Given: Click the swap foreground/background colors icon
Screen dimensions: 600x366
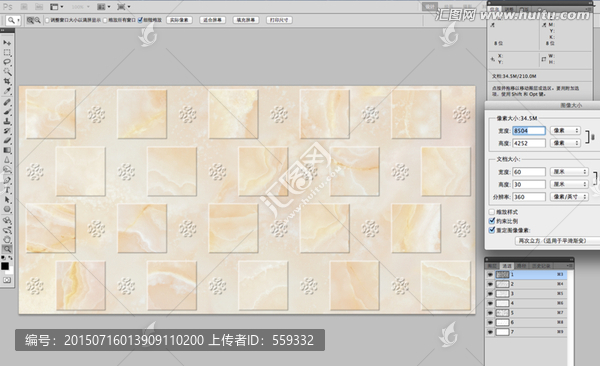Looking at the screenshot, I should (10, 258).
